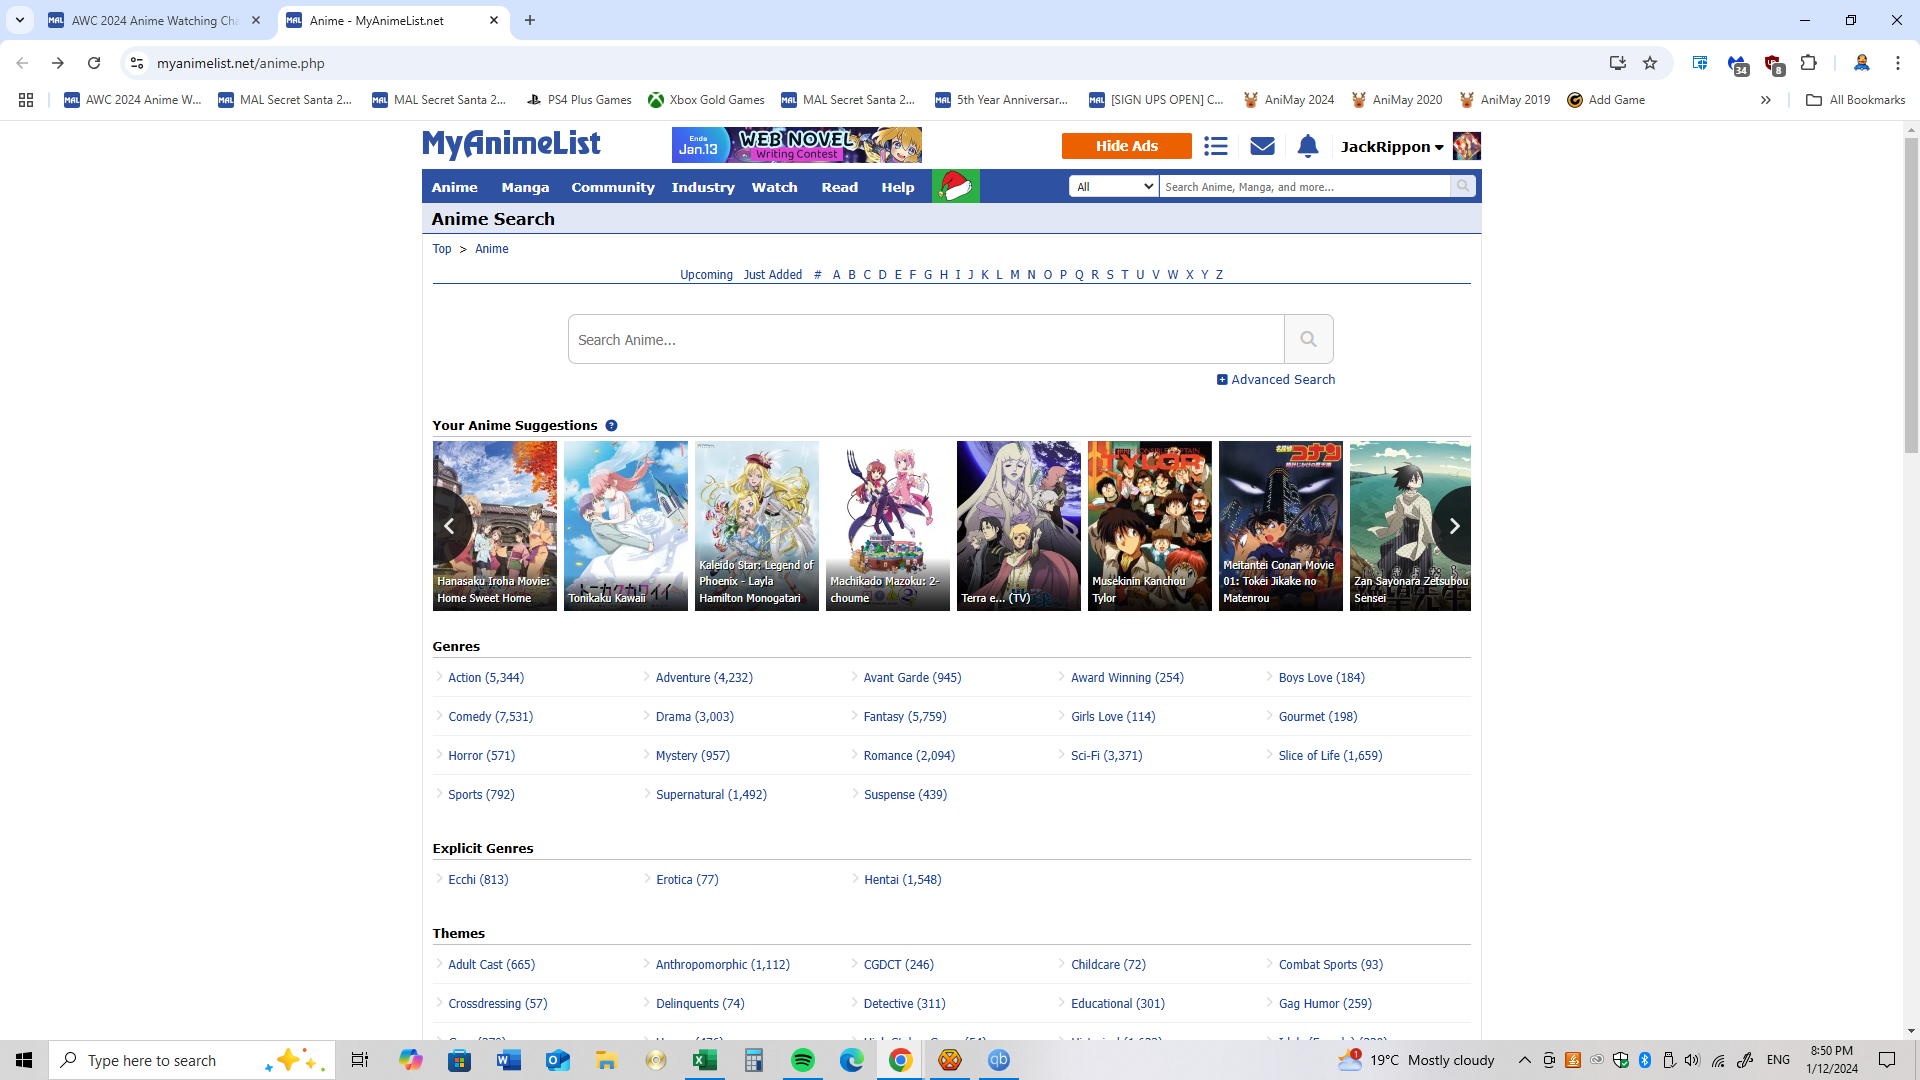Click the Hide Ads button
1920x1080 pixels.
(1126, 146)
